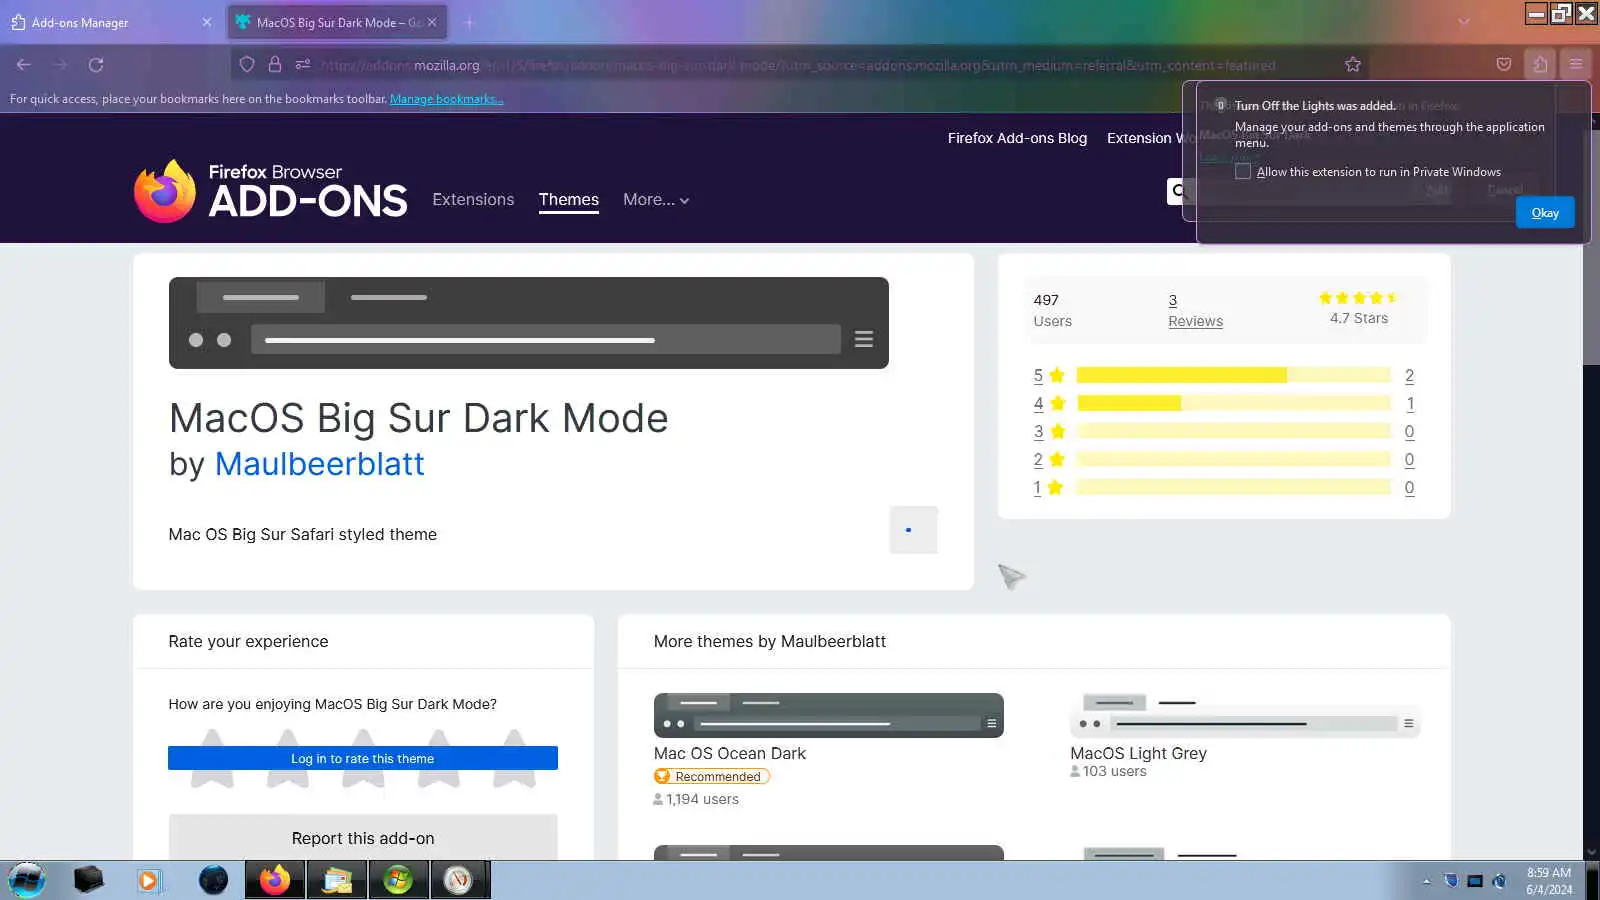Click the '497' users count
The height and width of the screenshot is (900, 1600).
1046,300
